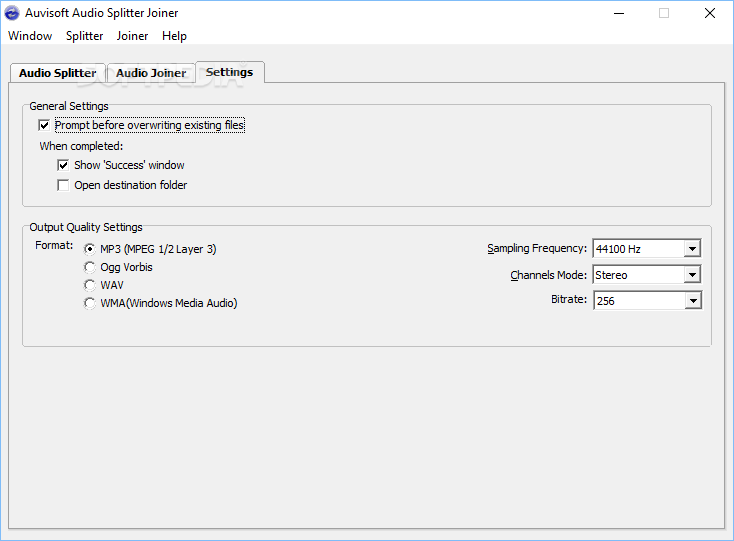This screenshot has width=734, height=541.
Task: Select the Settings tab
Action: pyautogui.click(x=229, y=72)
